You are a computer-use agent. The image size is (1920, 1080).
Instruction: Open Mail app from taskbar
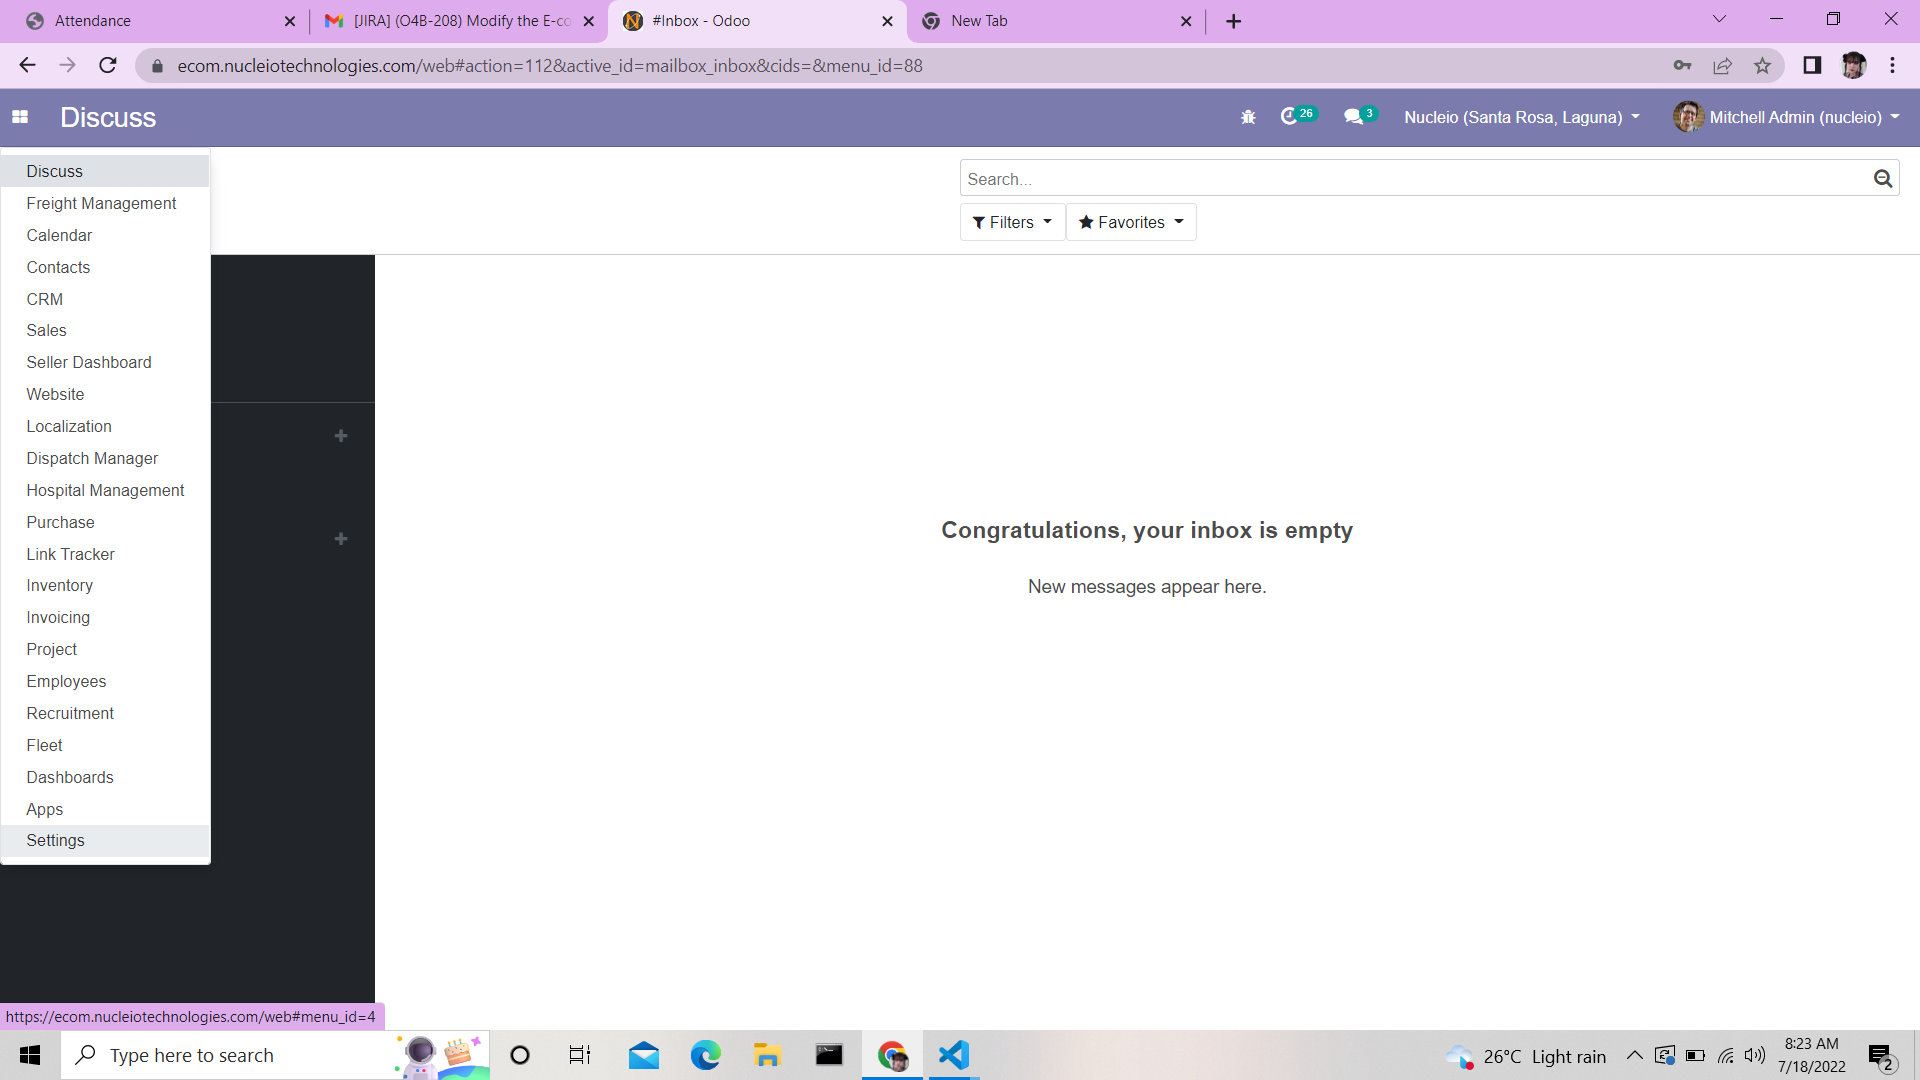pyautogui.click(x=644, y=1055)
